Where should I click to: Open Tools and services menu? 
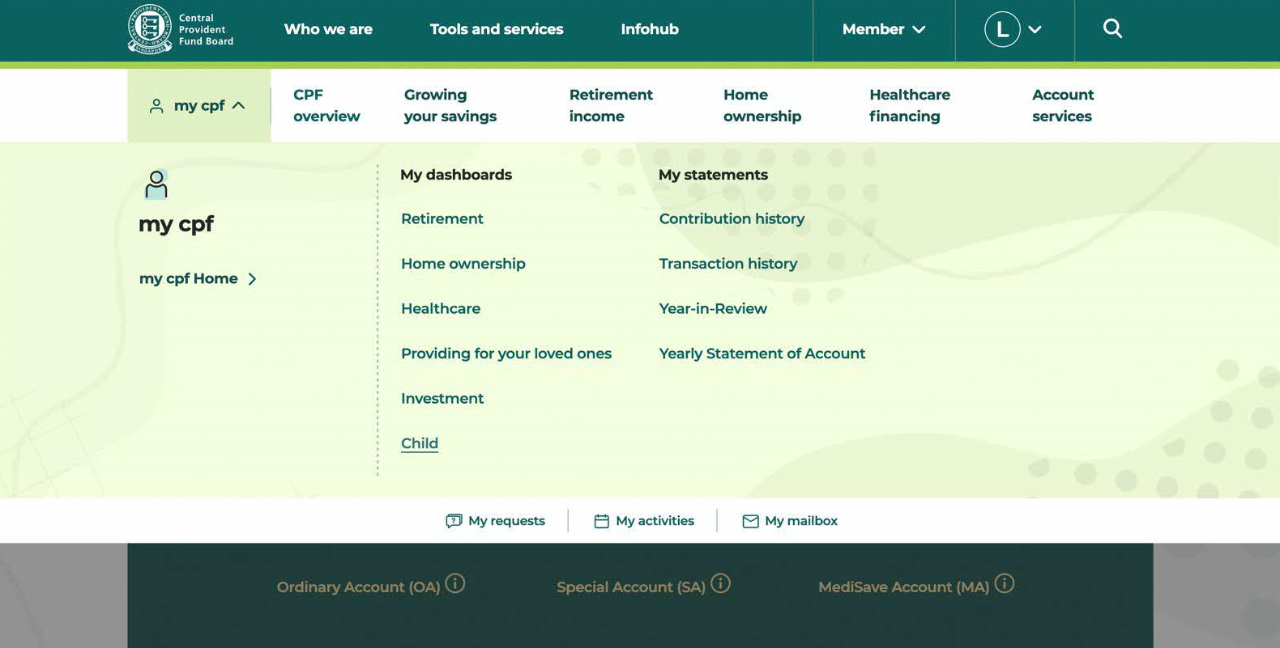coord(496,29)
